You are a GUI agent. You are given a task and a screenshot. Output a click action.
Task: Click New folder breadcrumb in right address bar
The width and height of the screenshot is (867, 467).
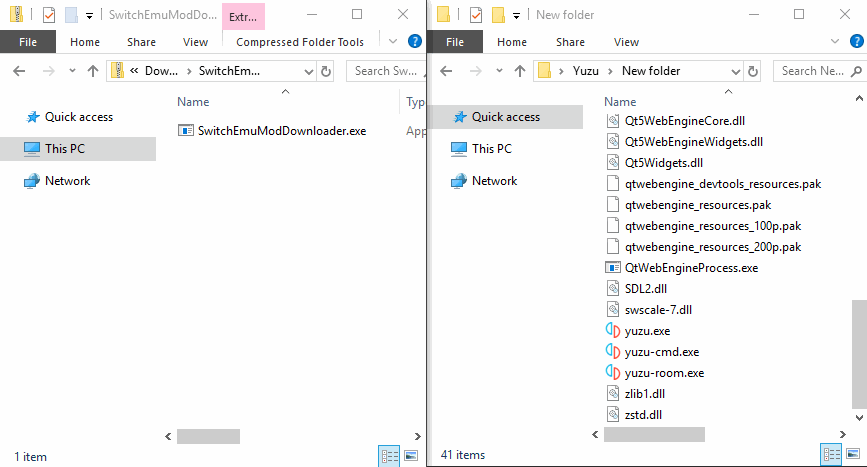pos(651,71)
